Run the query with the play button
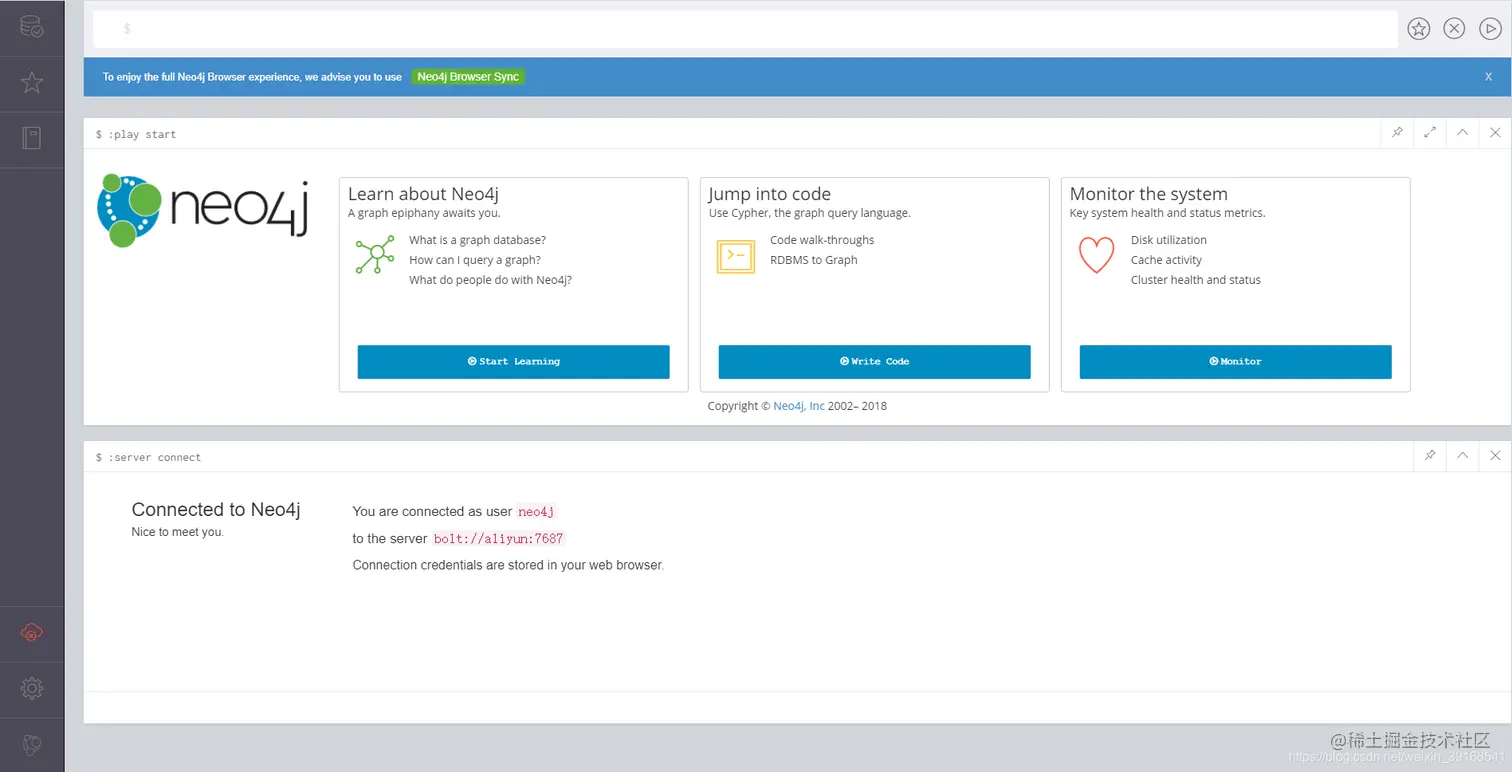1512x772 pixels. click(x=1490, y=29)
